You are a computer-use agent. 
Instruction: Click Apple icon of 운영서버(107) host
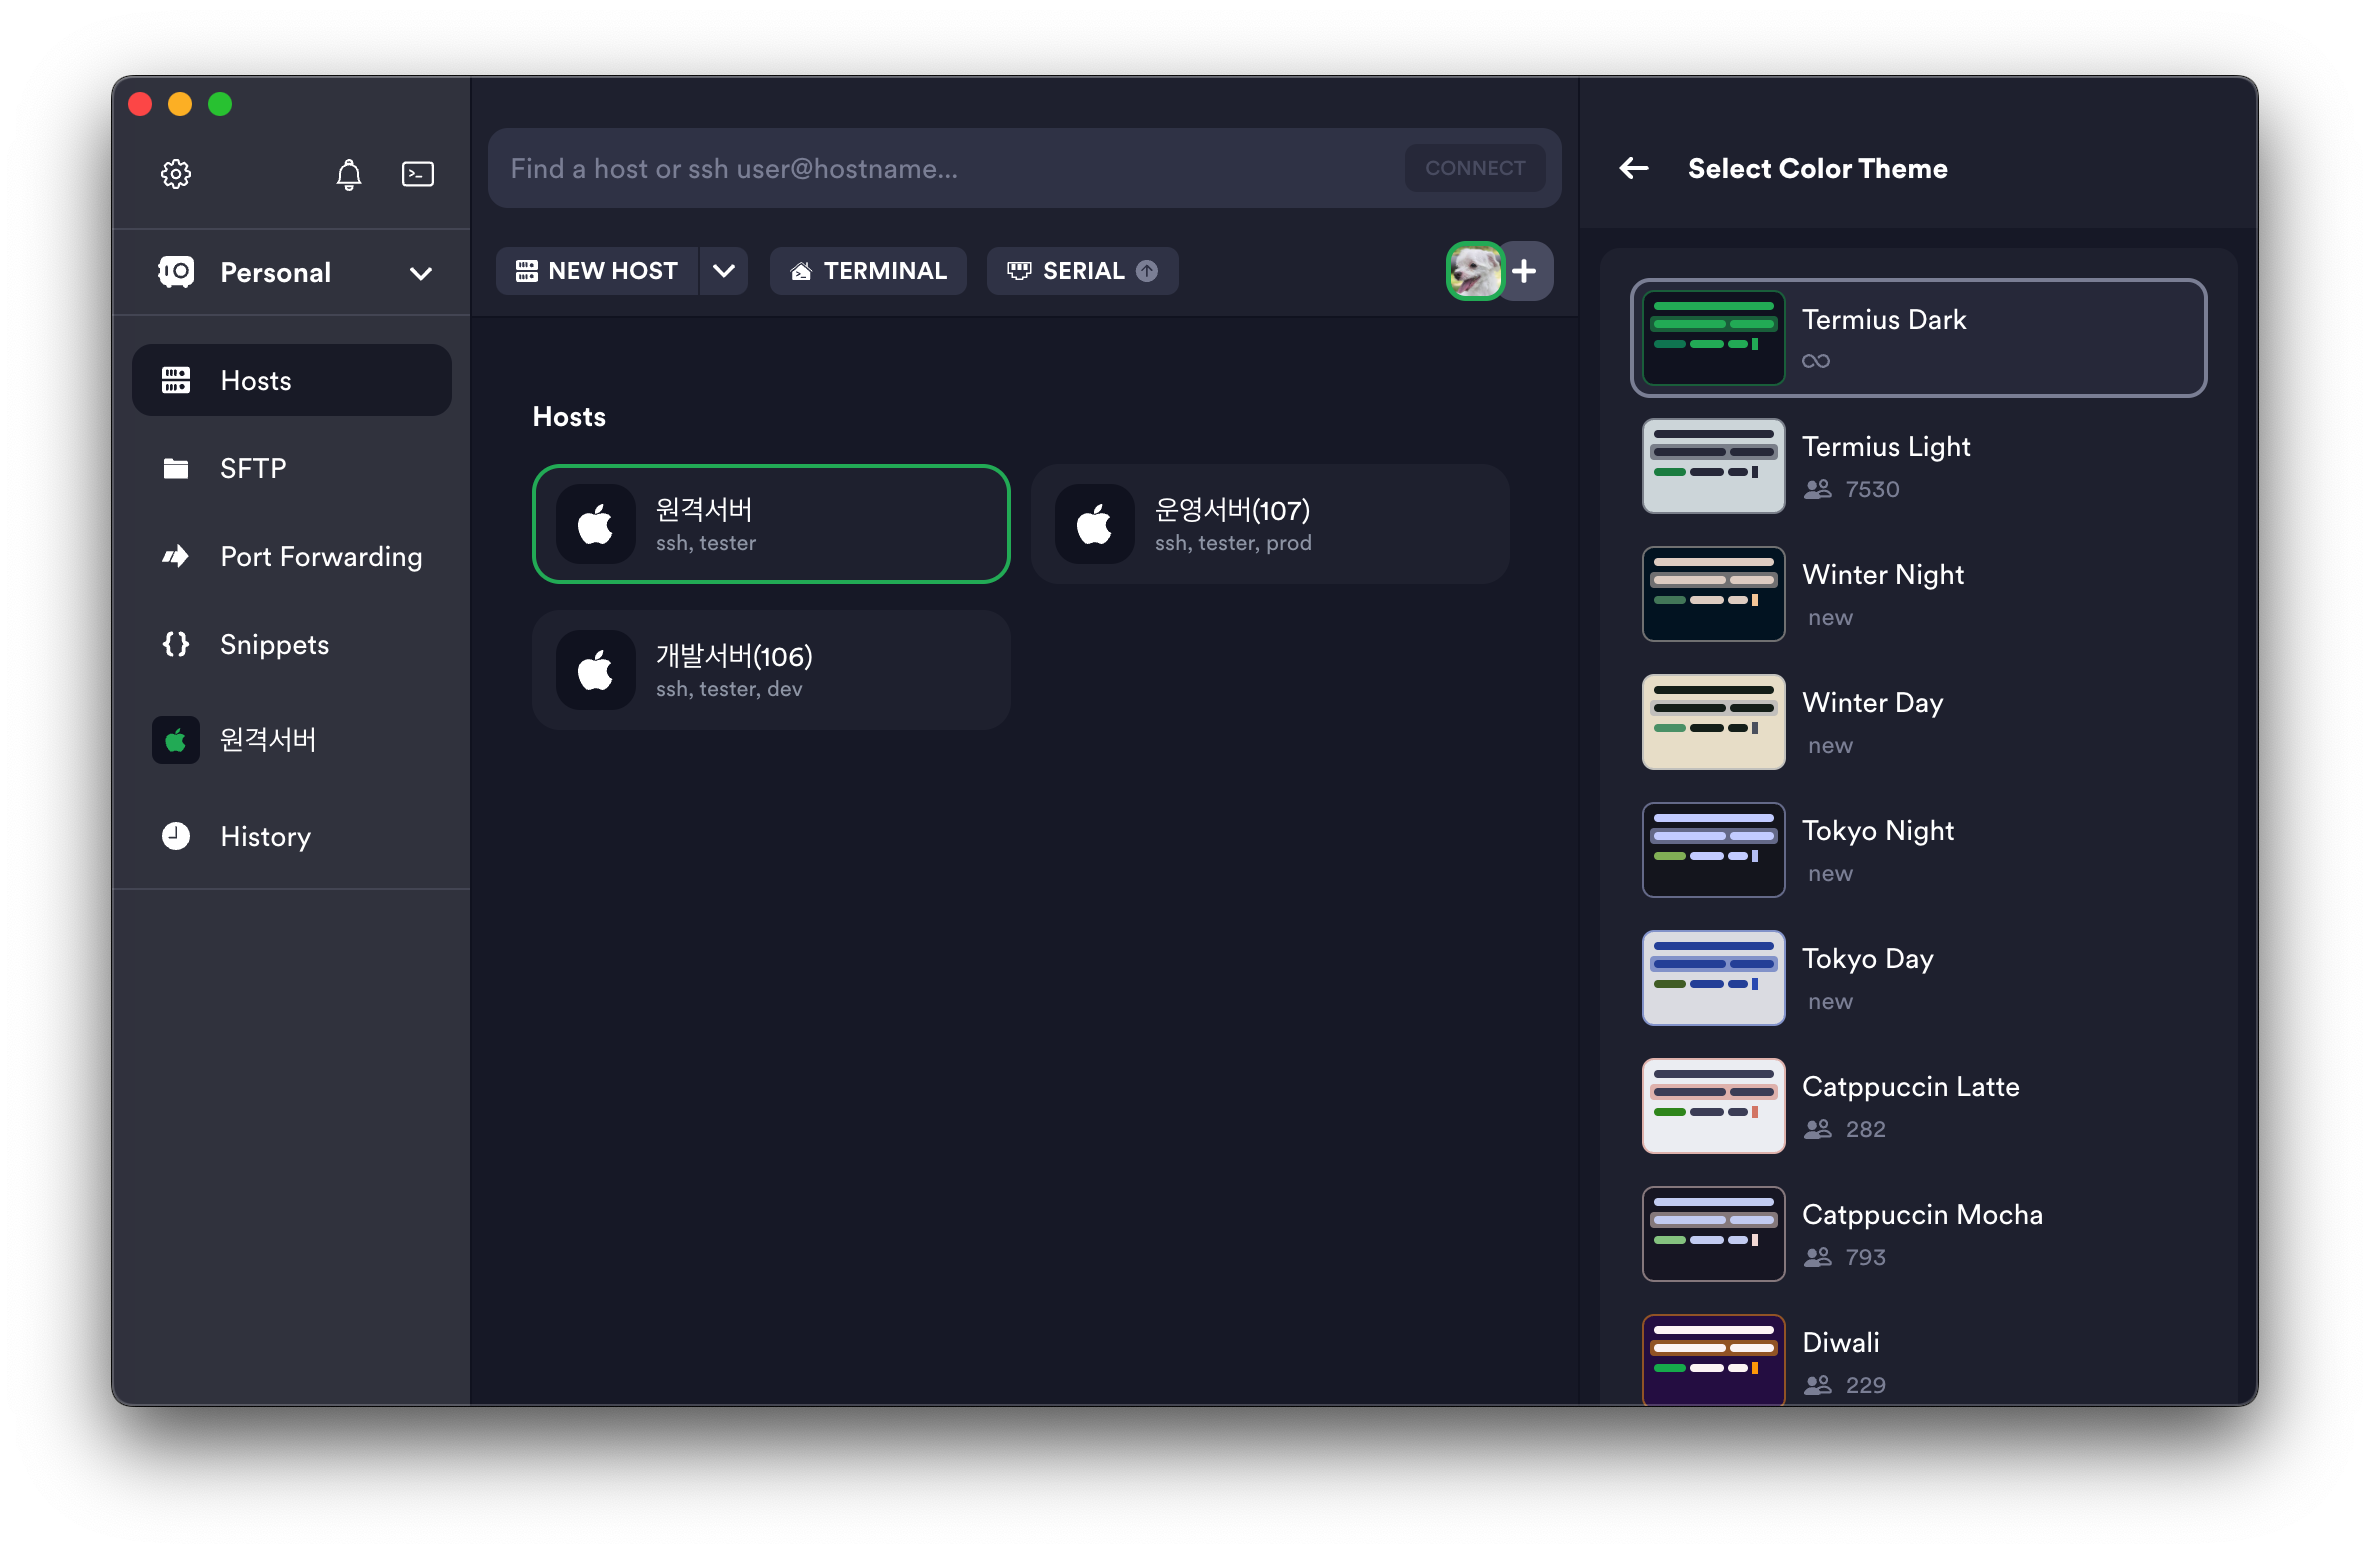pos(1094,524)
